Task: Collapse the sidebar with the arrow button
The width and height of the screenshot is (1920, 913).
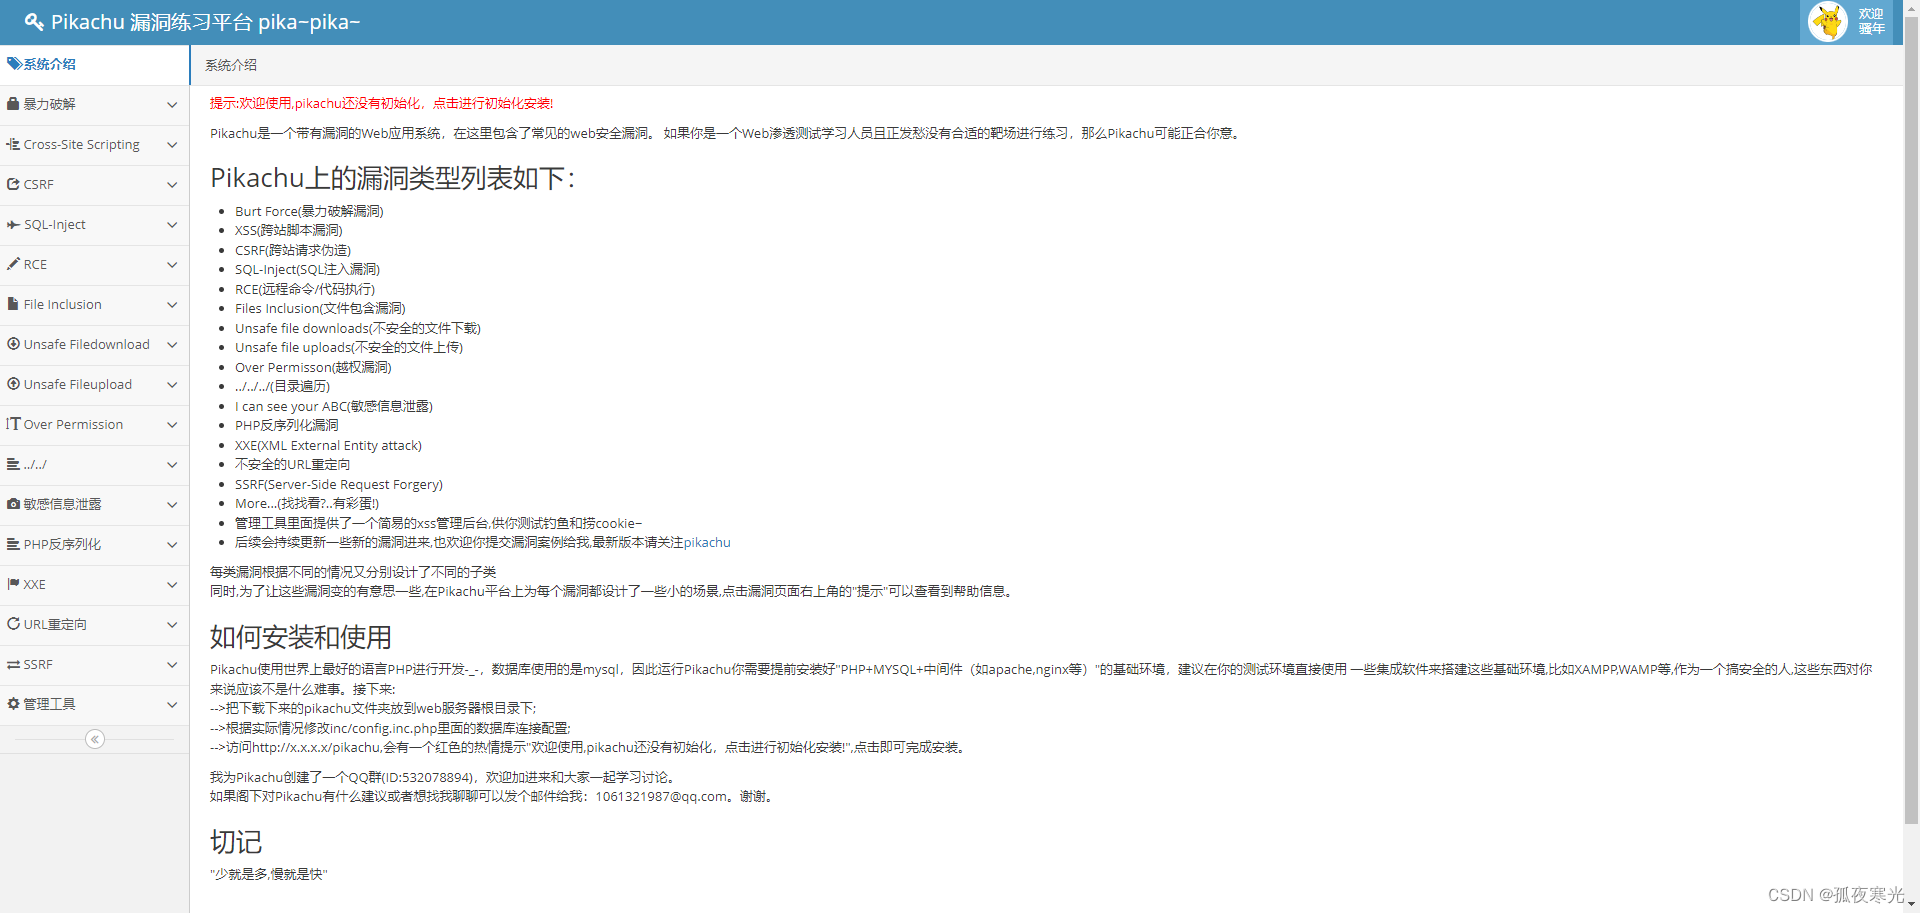Action: (x=94, y=739)
